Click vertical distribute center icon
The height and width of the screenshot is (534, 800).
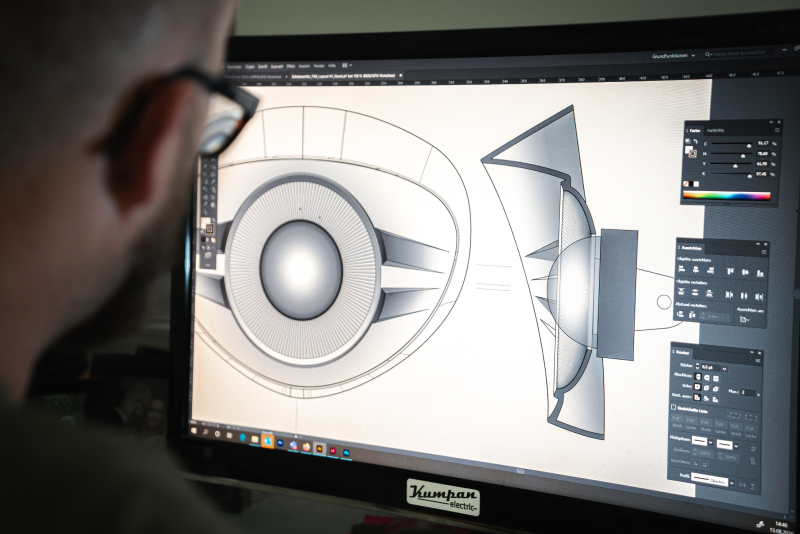tap(695, 293)
